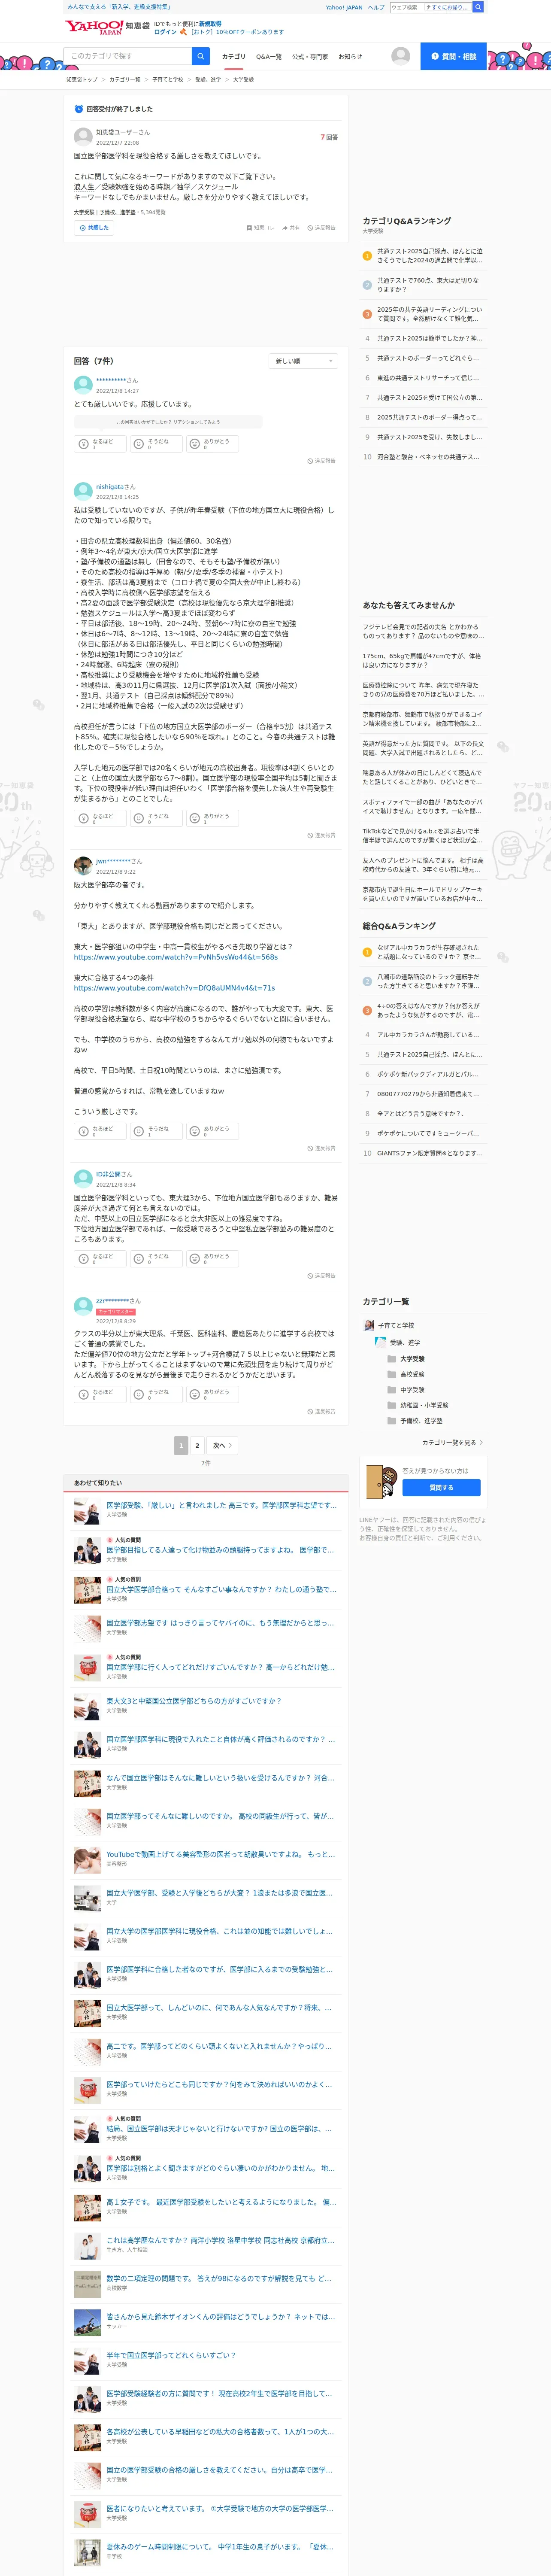This screenshot has height=2576, width=551.
Task: Go to 子育てと学校 breadcrumb
Action: [168, 79]
